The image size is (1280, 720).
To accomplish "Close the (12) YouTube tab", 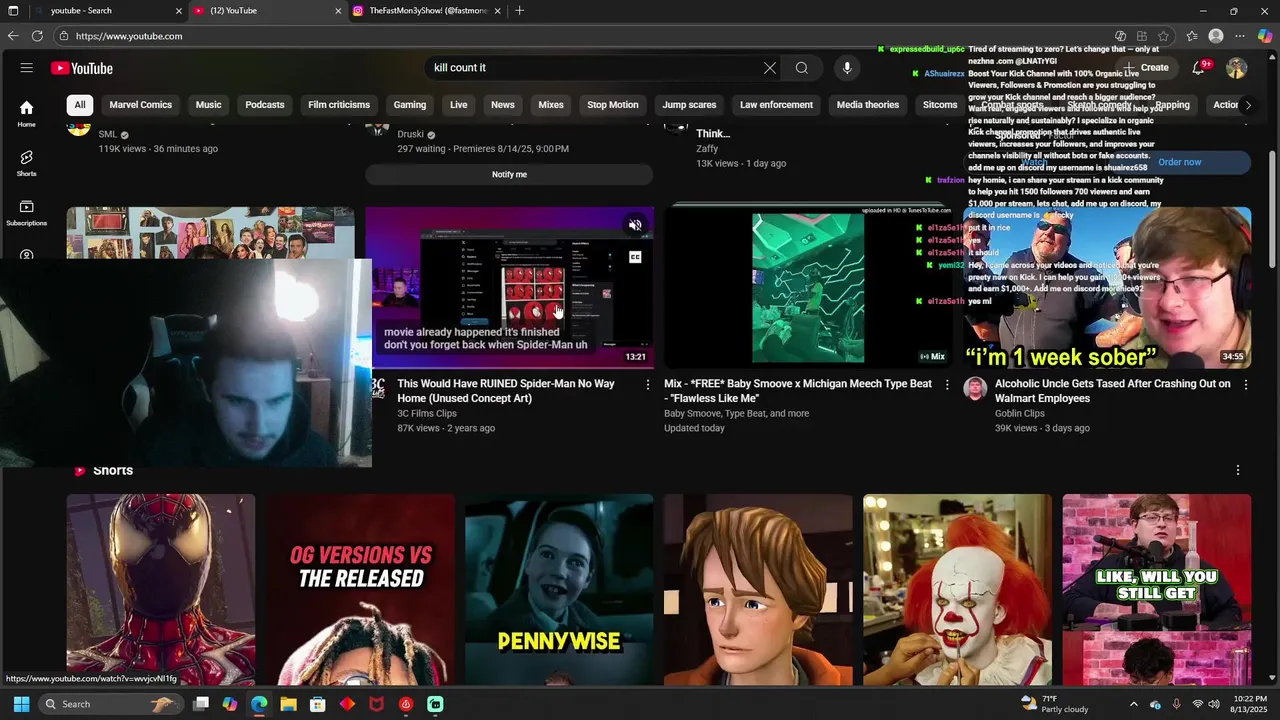I will [338, 11].
